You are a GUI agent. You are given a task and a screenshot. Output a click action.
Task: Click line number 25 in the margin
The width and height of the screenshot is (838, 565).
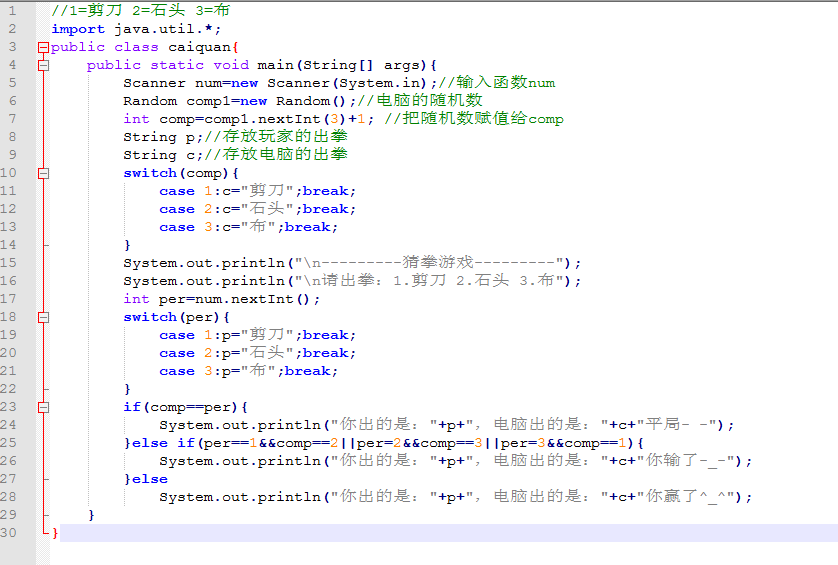click(8, 443)
